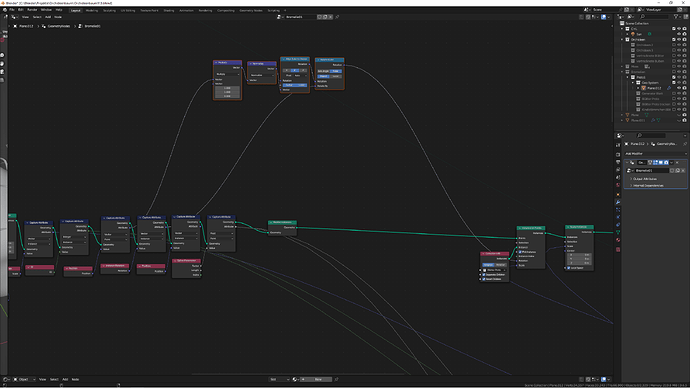The width and height of the screenshot is (690, 388).
Task: Expand Output Attributes panel
Action: pos(645,179)
